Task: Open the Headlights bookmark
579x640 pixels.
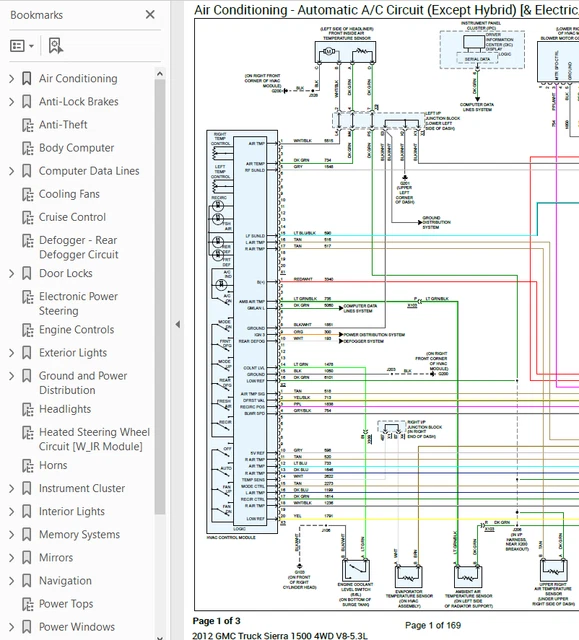Action: (x=65, y=409)
